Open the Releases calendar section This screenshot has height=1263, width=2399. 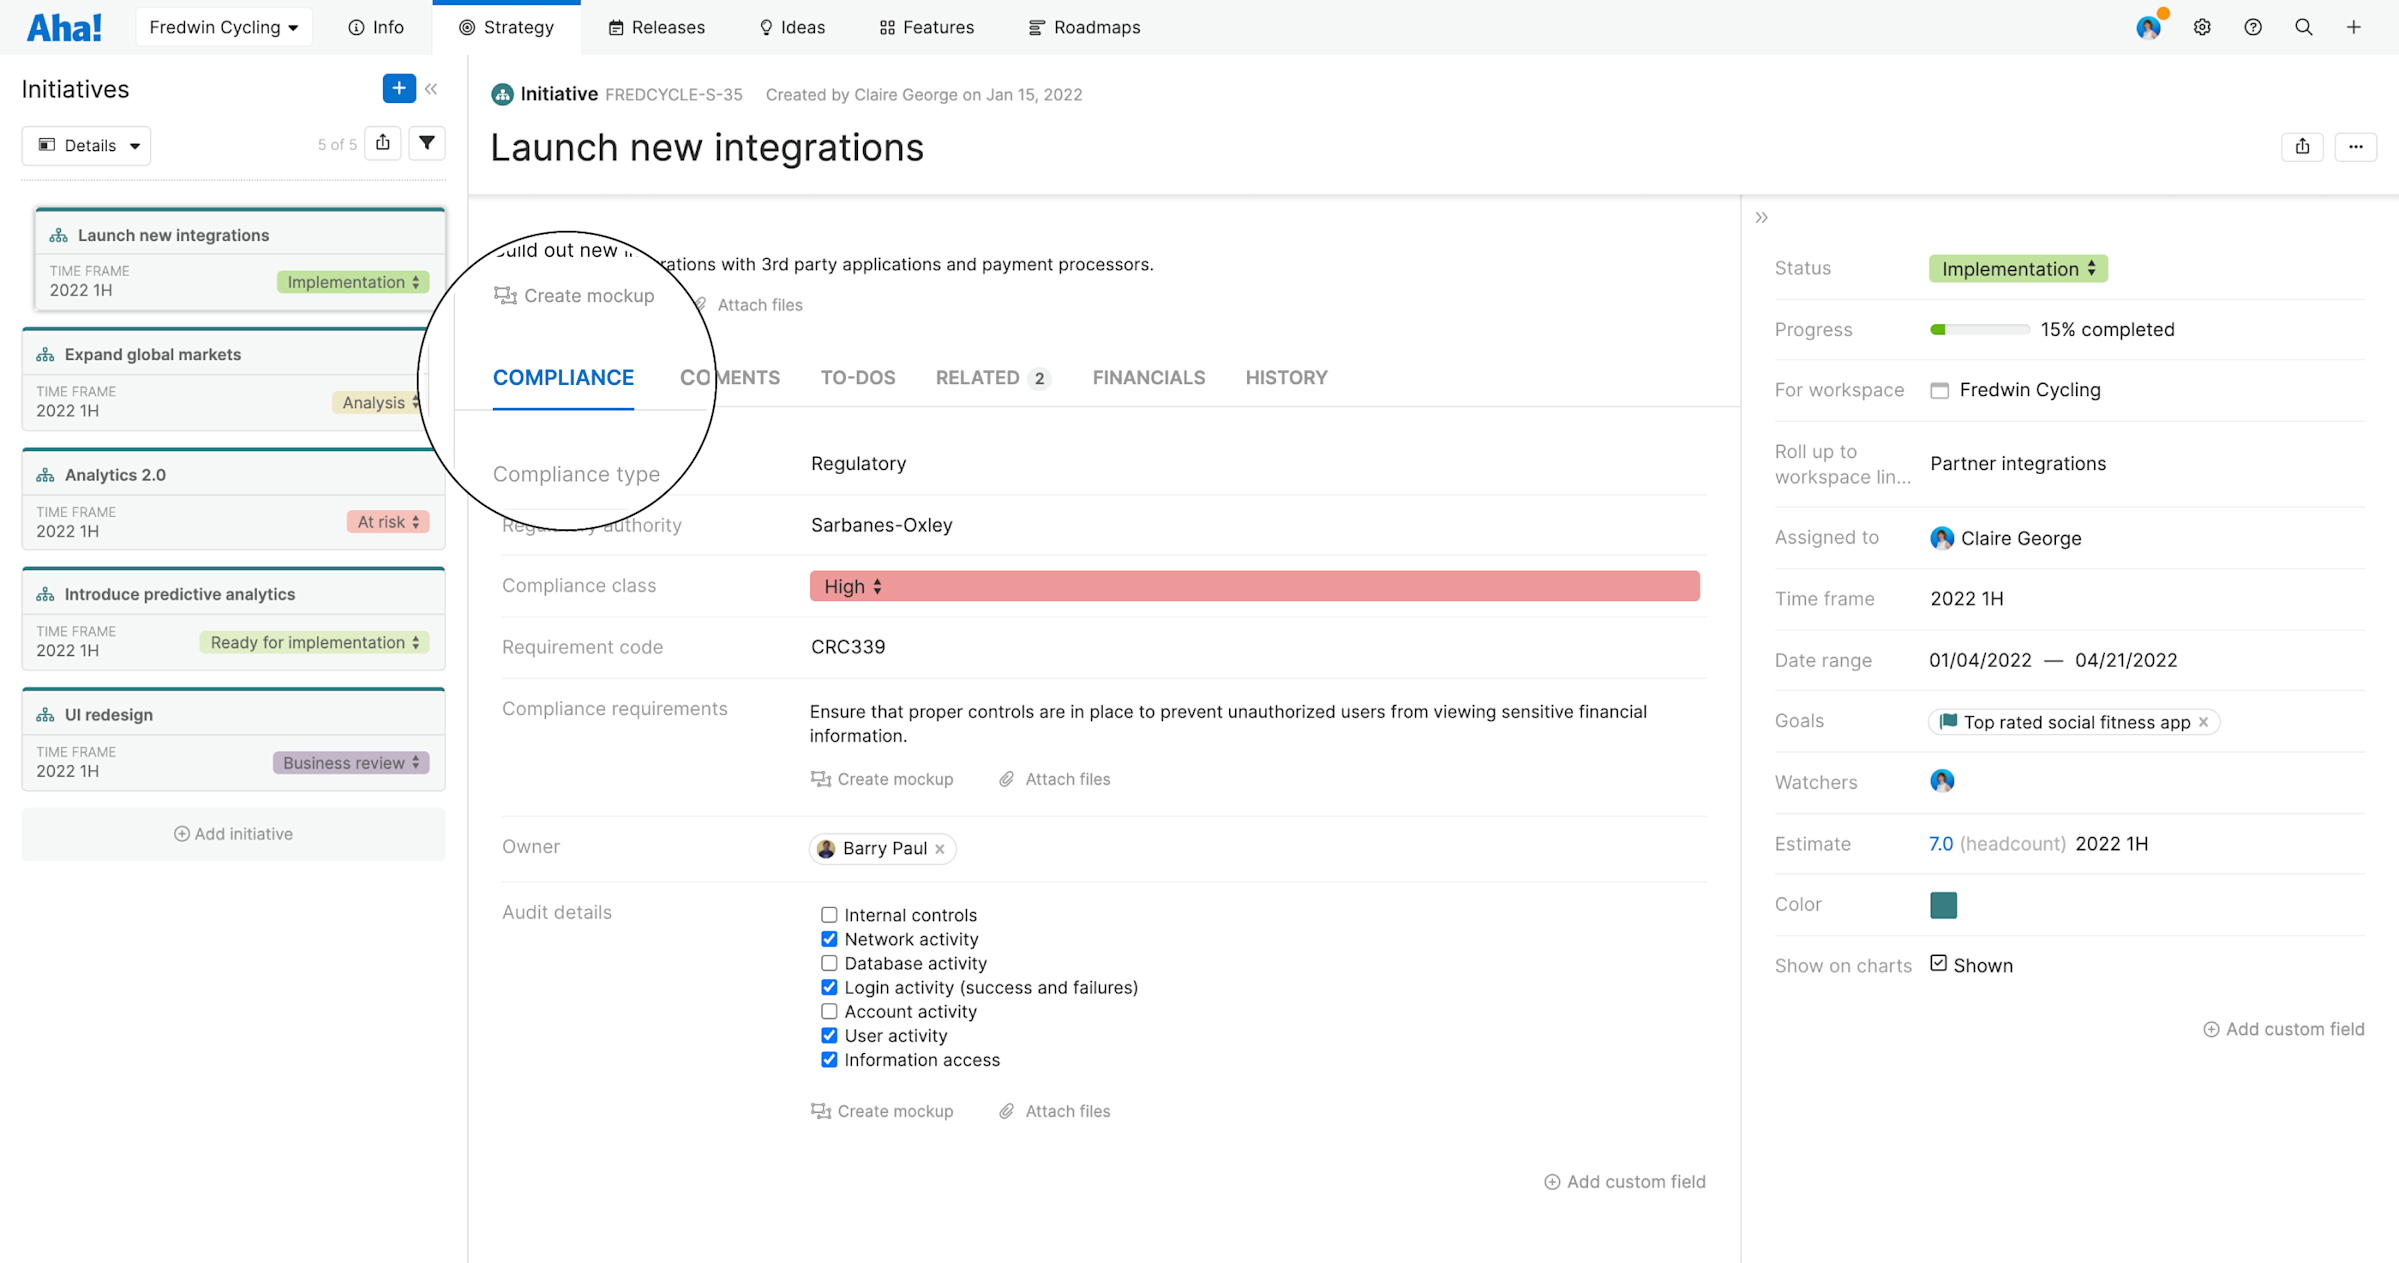click(x=655, y=27)
